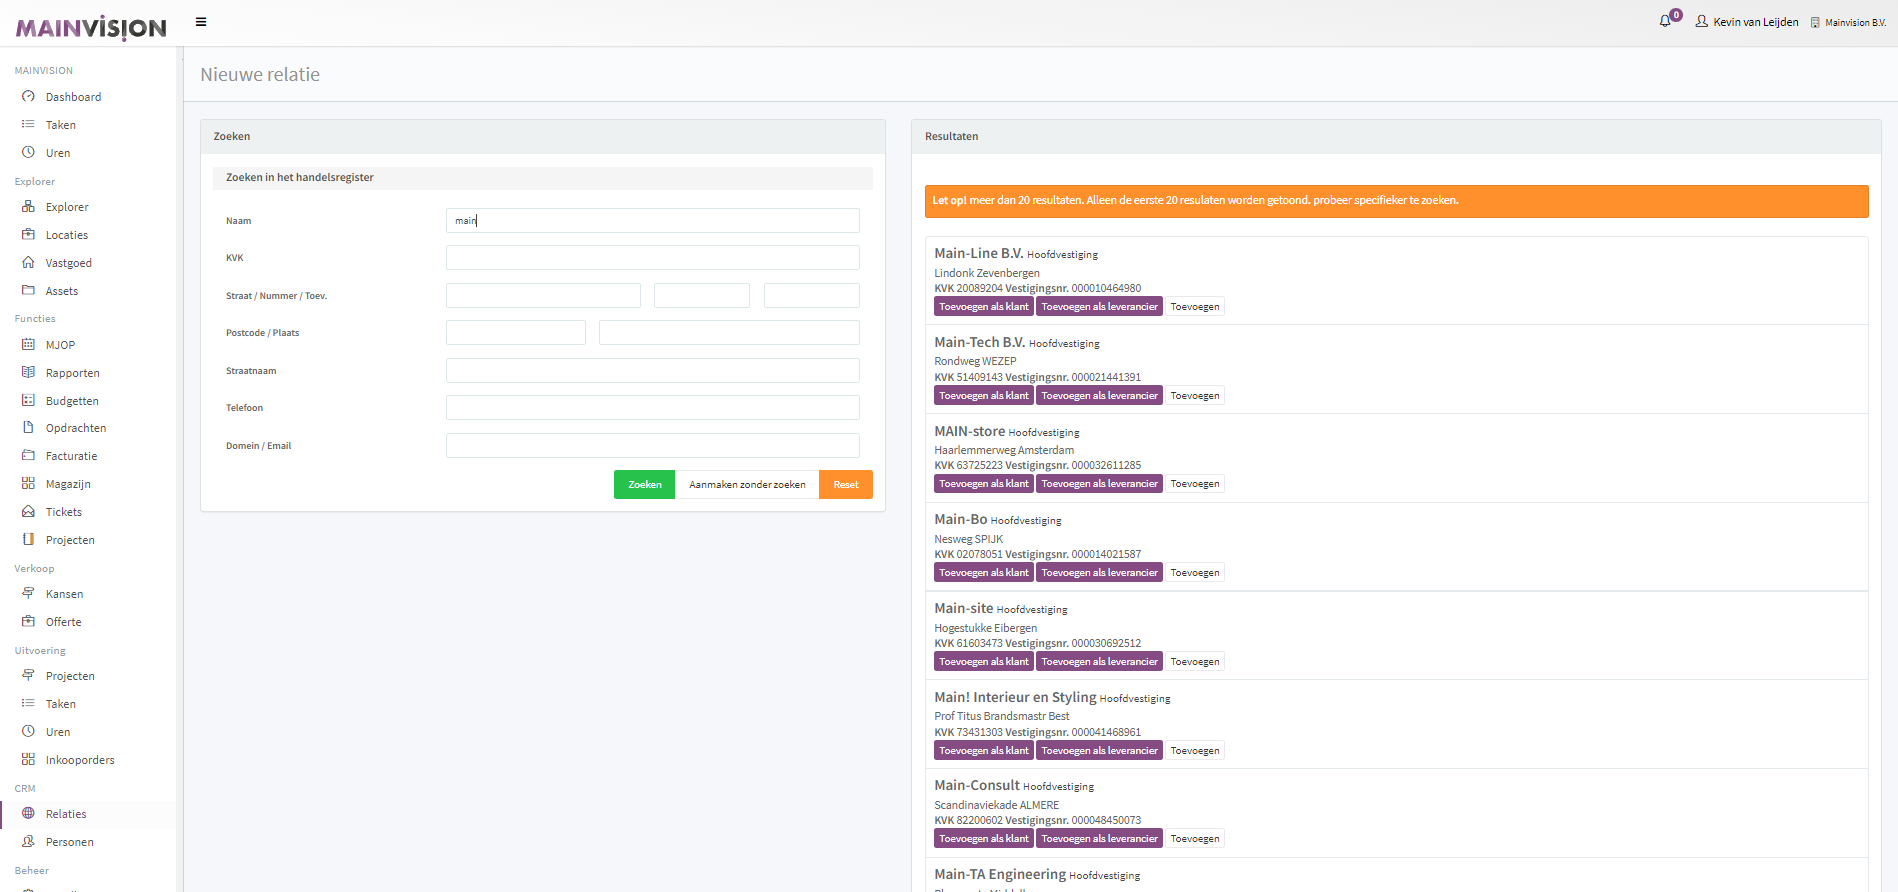Open the Kevin van Leijden user menu
The height and width of the screenshot is (892, 1898).
point(1747,22)
